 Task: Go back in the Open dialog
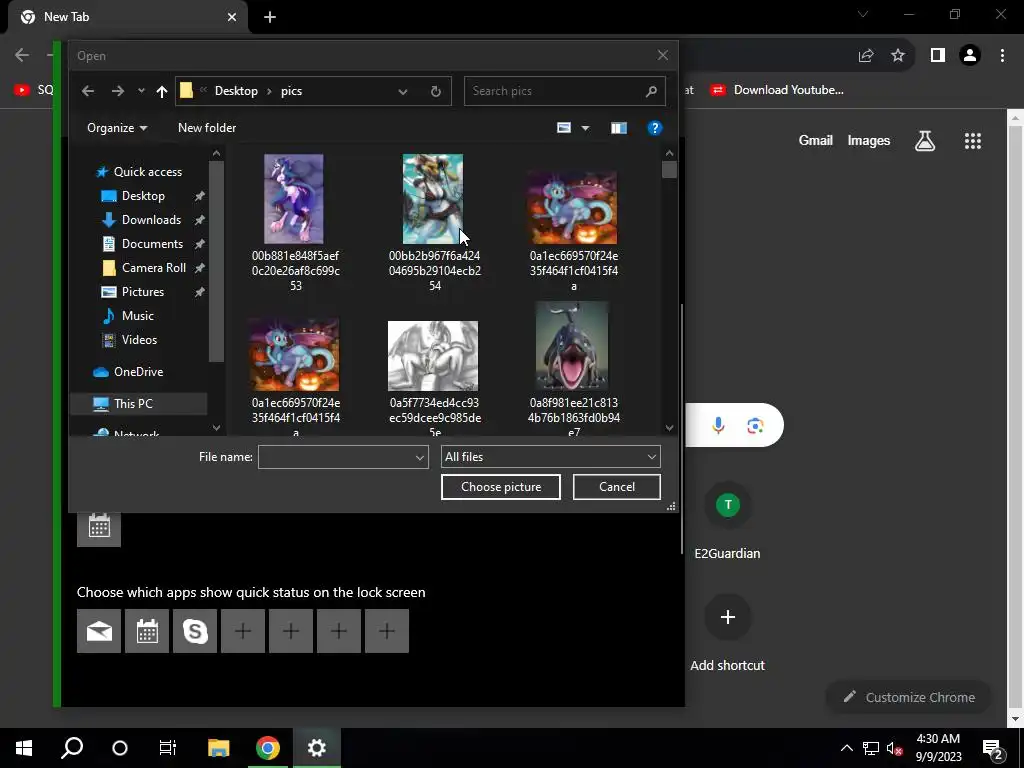[x=88, y=91]
